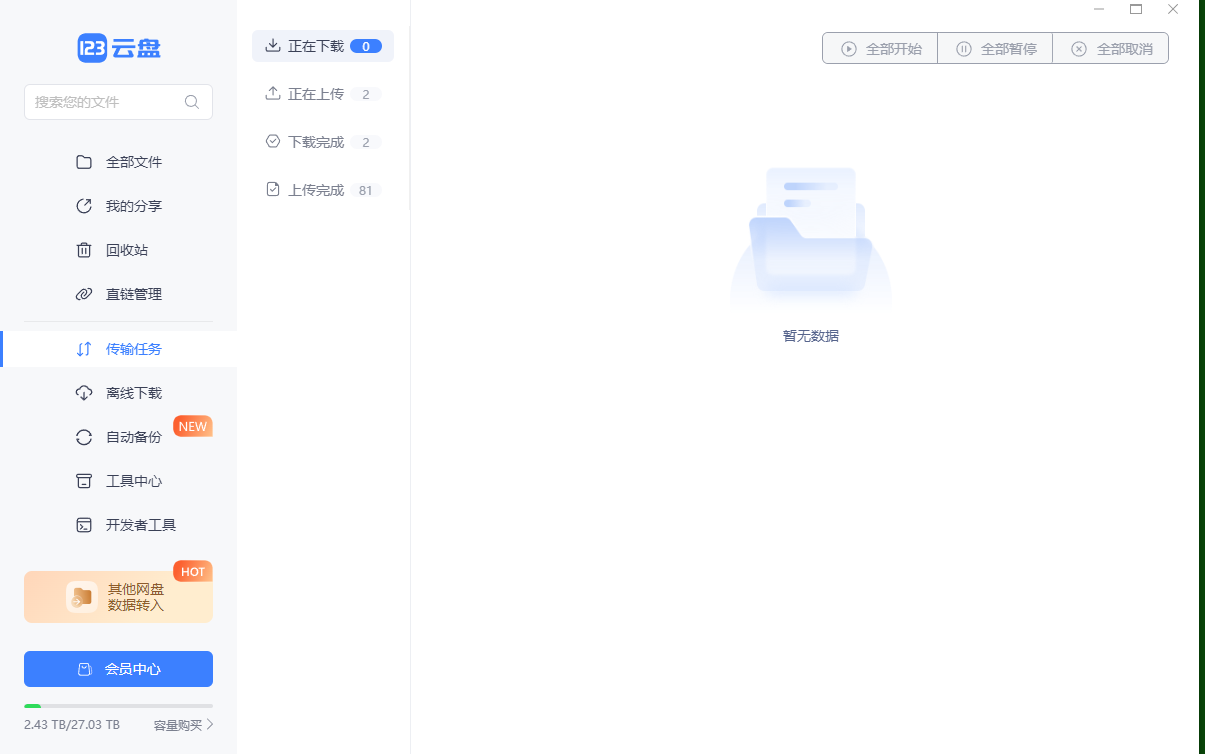Image resolution: width=1205 pixels, height=754 pixels.
Task: Open 自动备份 label
Action: (134, 437)
